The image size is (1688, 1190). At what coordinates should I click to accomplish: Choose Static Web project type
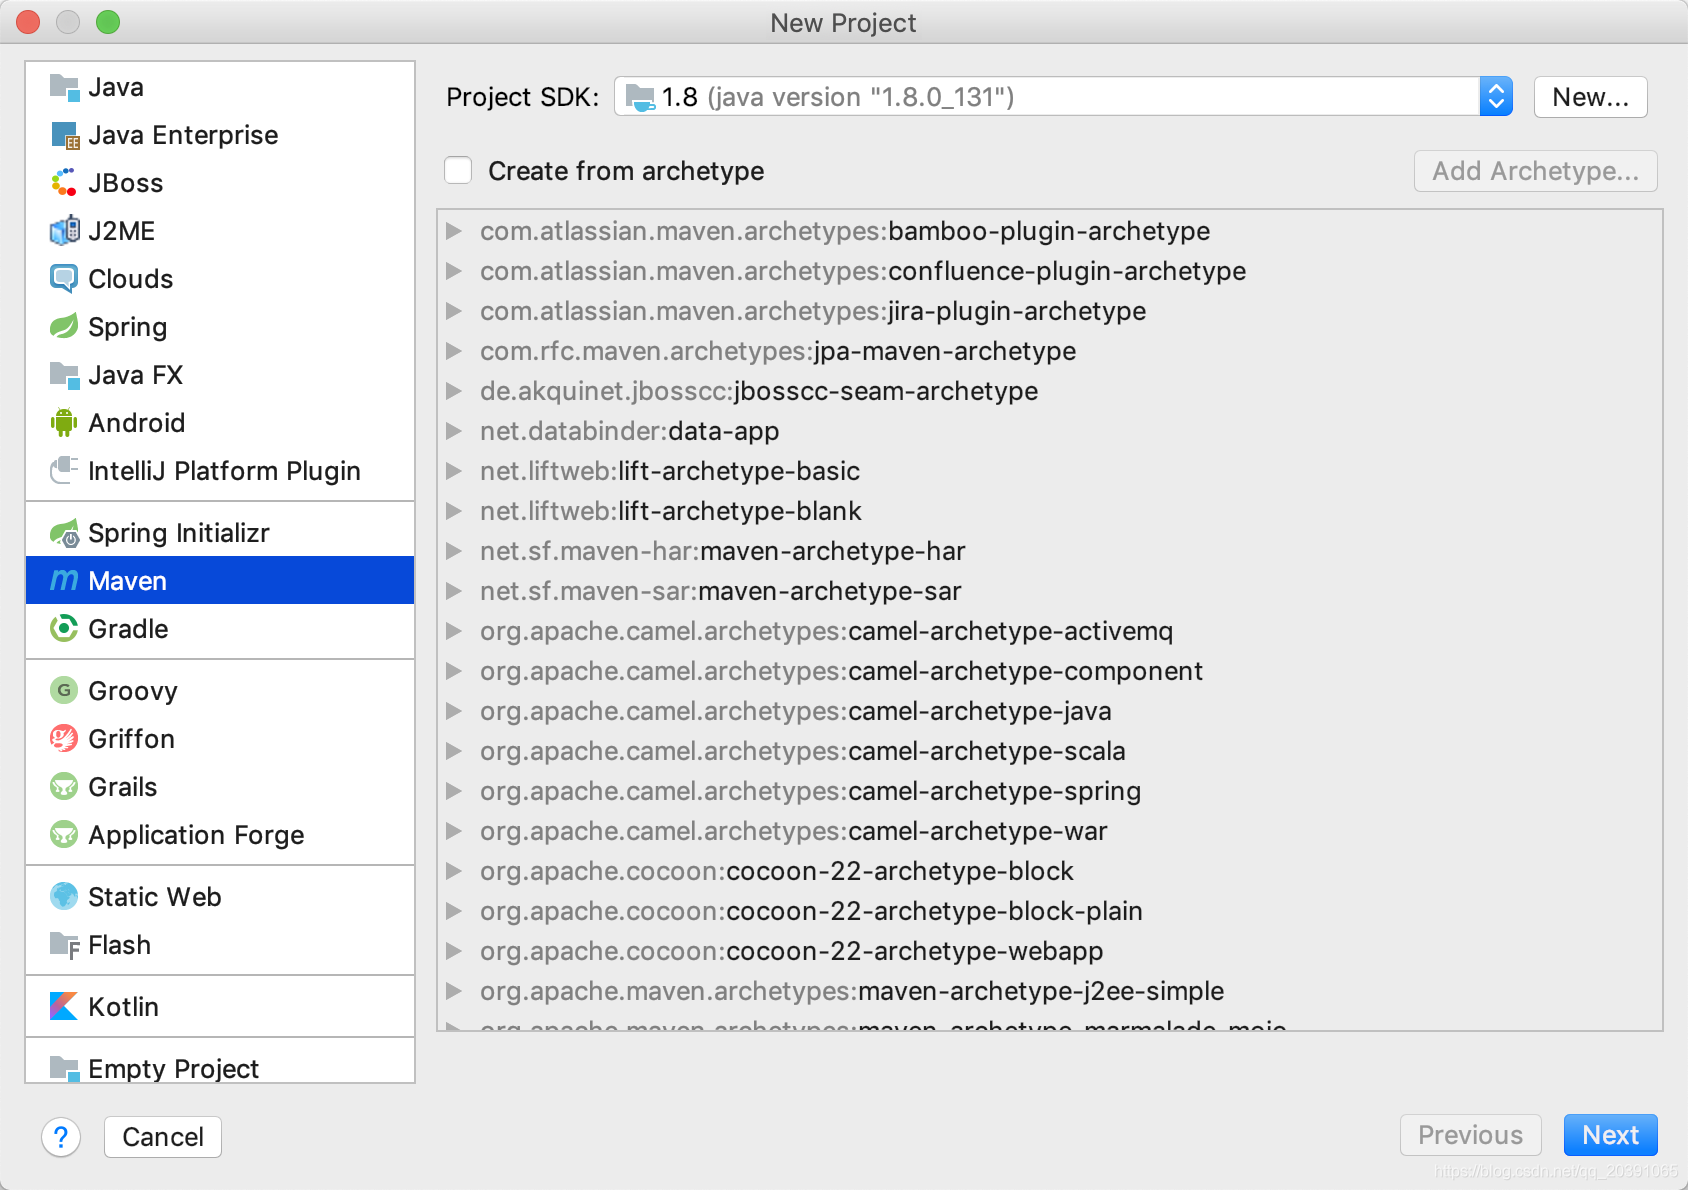(220, 897)
